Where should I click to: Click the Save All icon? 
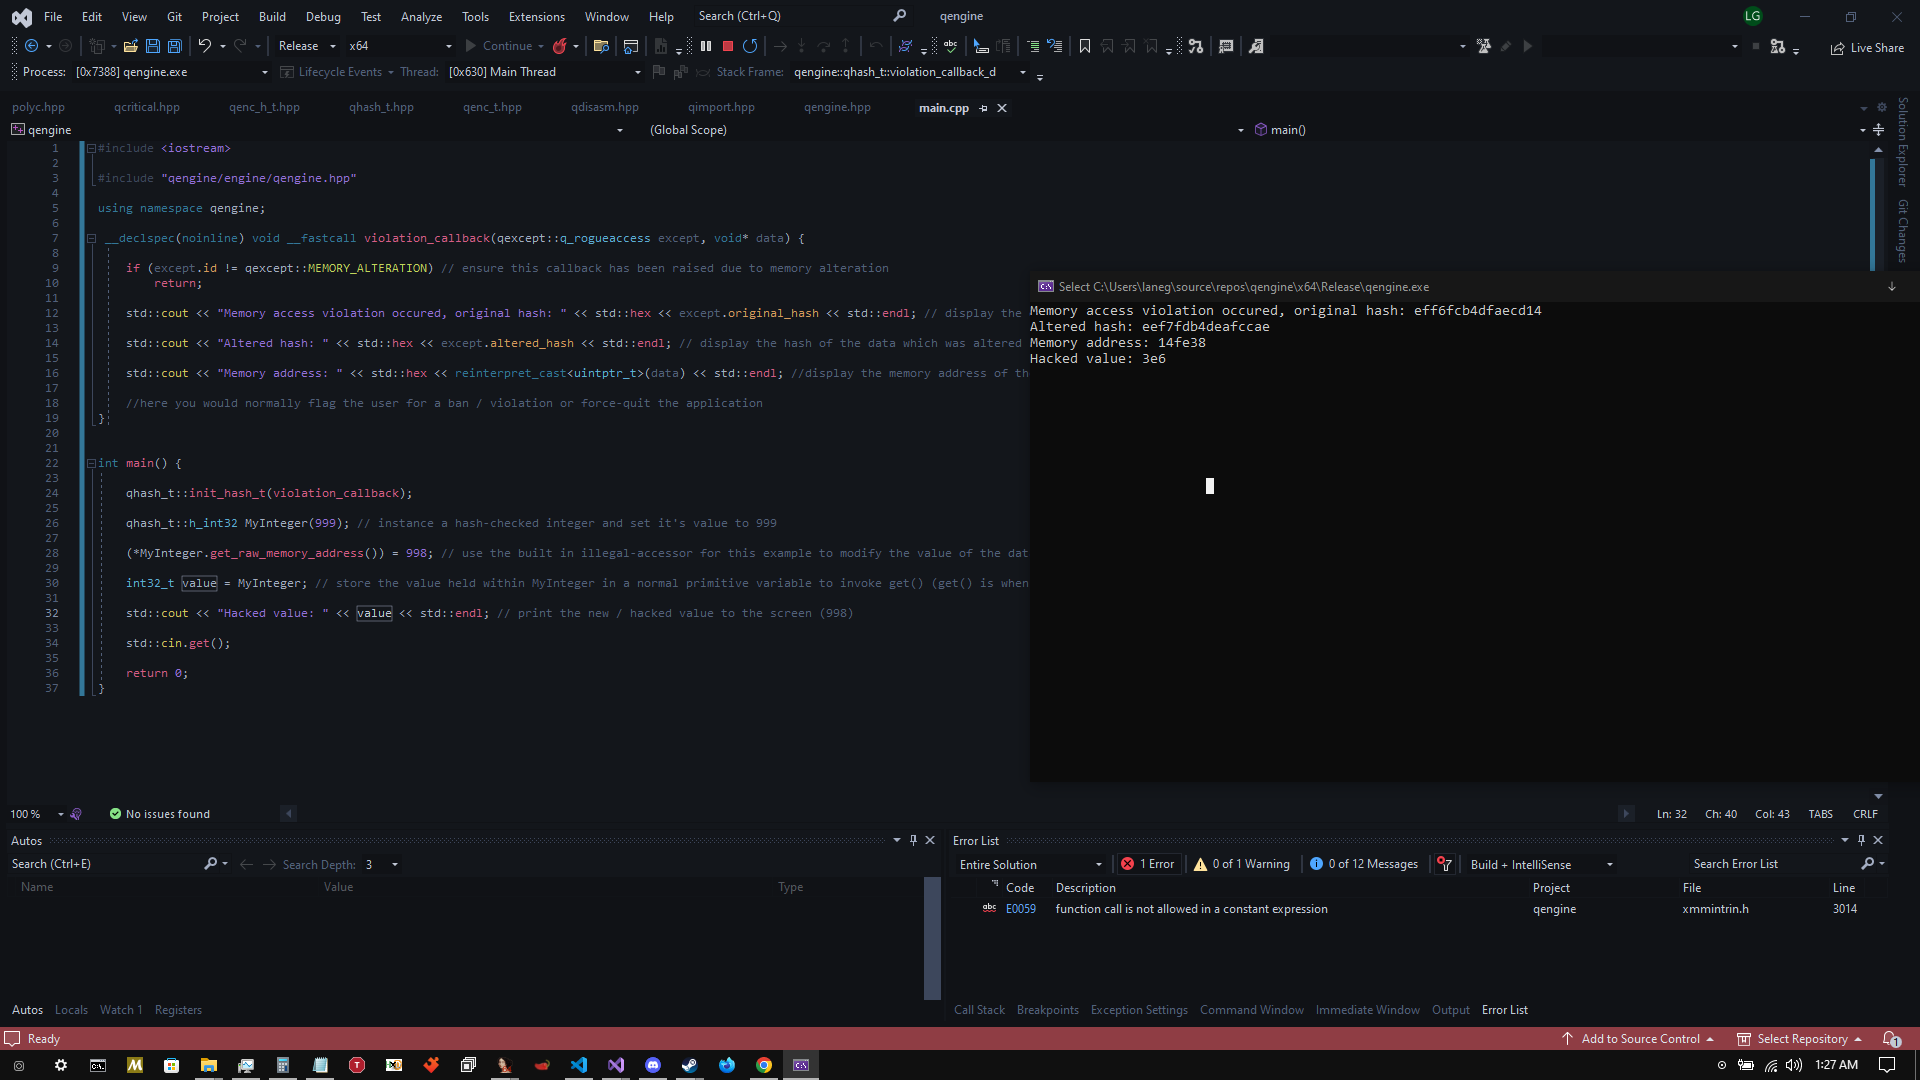point(175,46)
